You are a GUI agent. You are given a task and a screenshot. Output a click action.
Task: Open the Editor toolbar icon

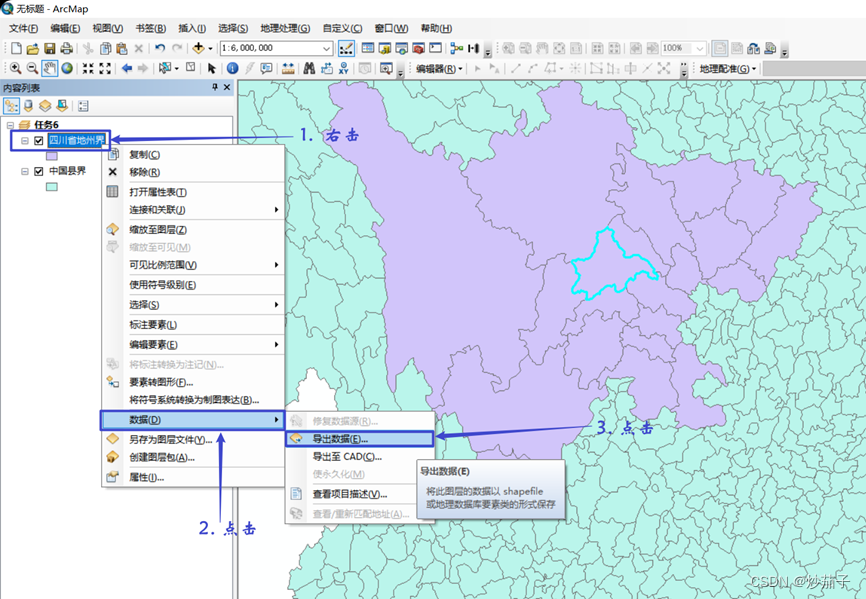pos(346,49)
